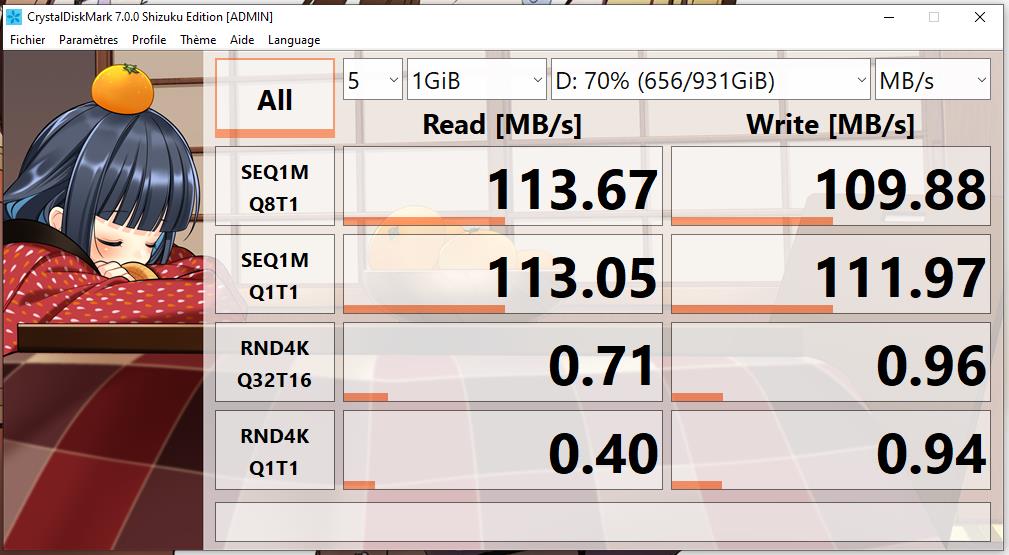Open the Thème menu

tap(198, 40)
